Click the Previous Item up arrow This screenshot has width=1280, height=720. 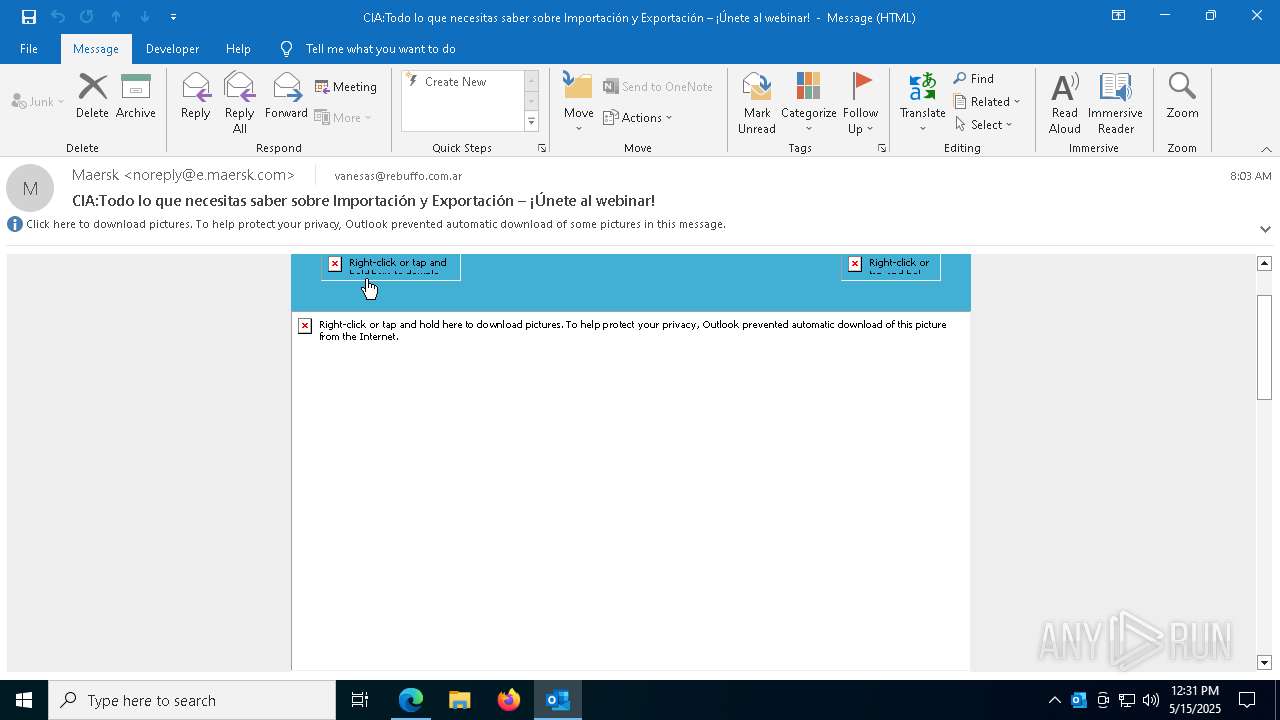tap(116, 17)
